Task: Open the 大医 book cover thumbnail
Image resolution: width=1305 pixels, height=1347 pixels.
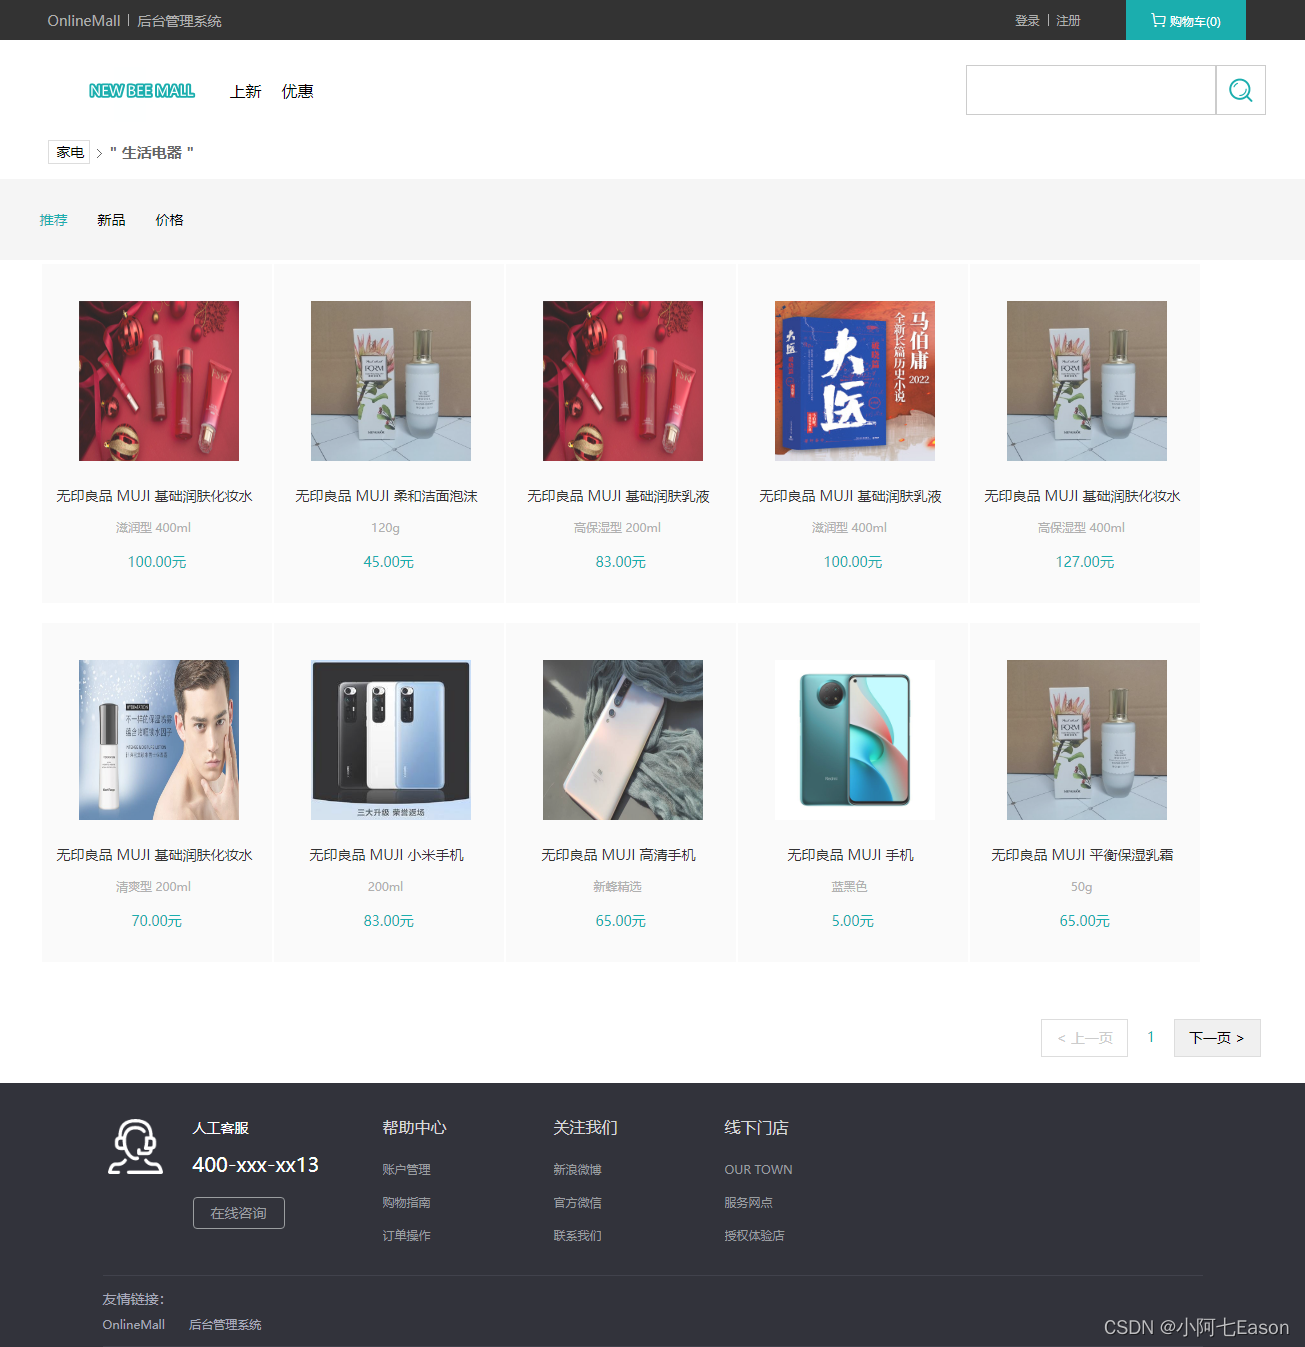Action: point(855,381)
